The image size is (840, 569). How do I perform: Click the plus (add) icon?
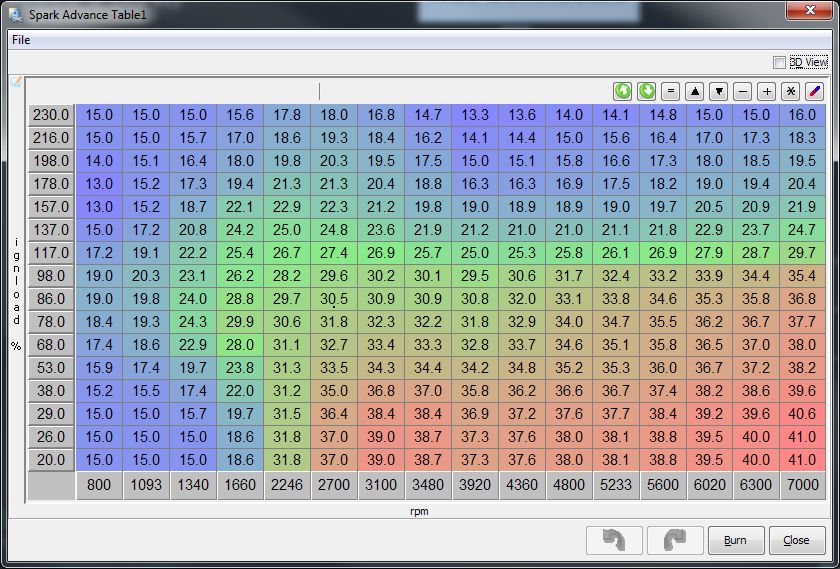click(767, 91)
